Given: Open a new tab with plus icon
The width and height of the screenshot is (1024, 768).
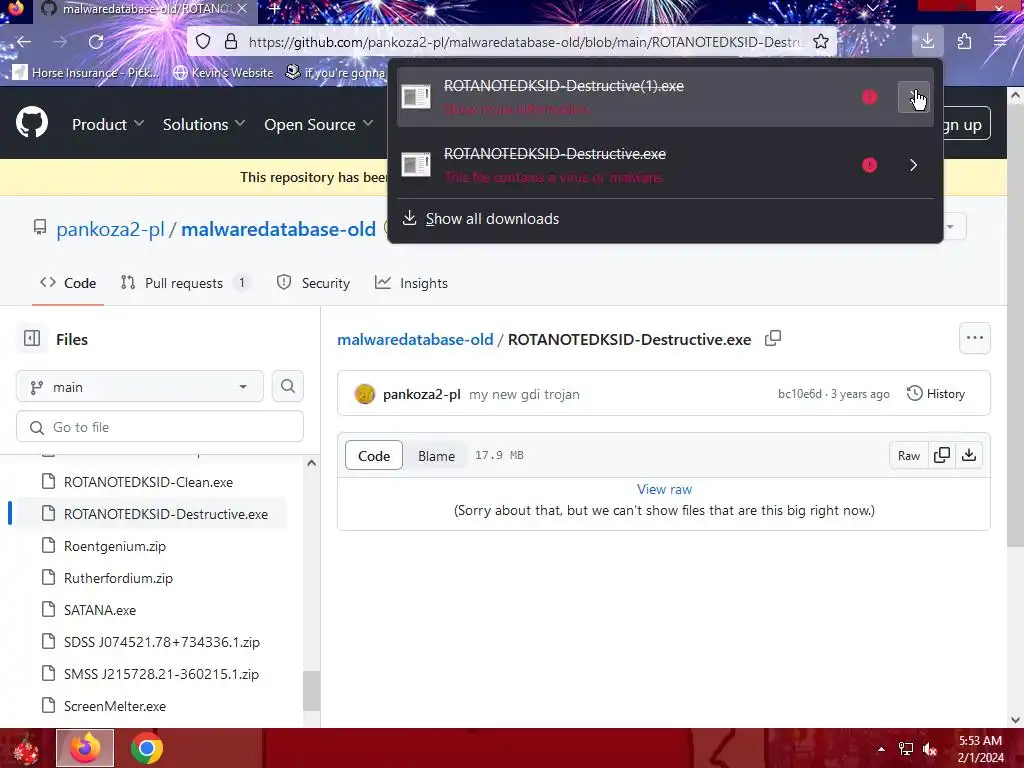Looking at the screenshot, I should click(x=274, y=8).
